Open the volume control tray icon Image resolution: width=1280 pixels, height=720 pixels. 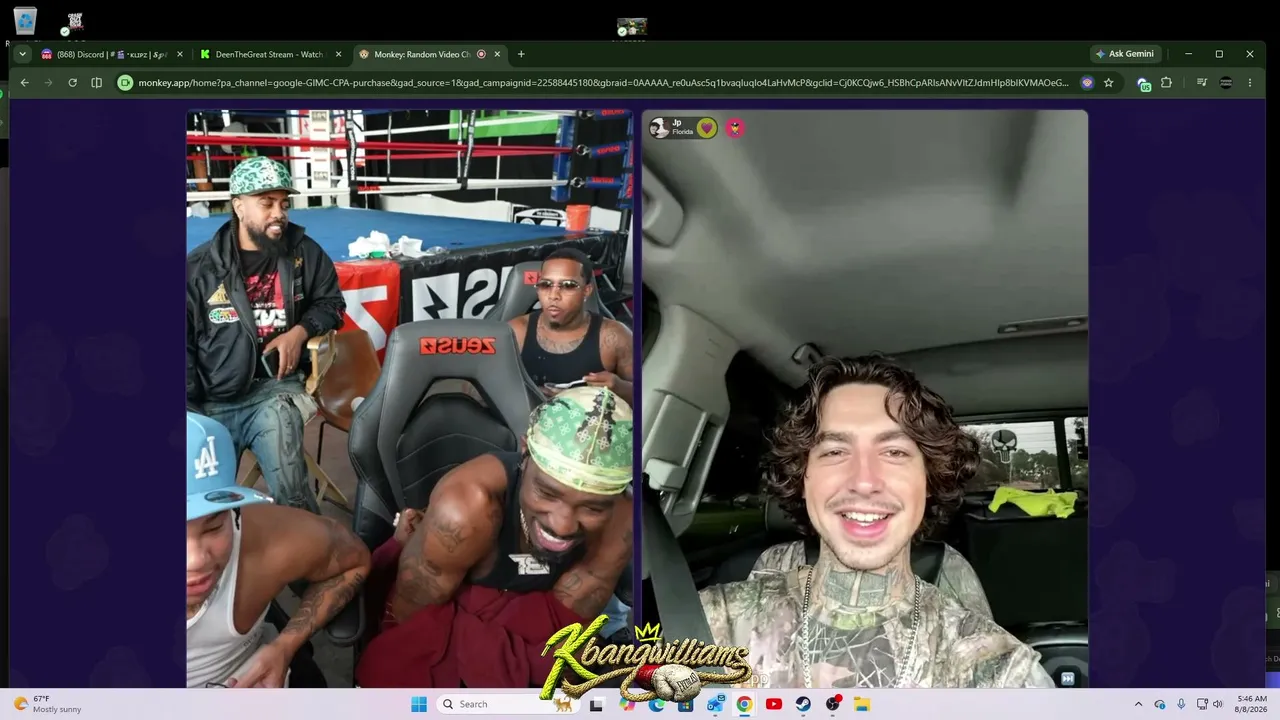click(x=1218, y=704)
